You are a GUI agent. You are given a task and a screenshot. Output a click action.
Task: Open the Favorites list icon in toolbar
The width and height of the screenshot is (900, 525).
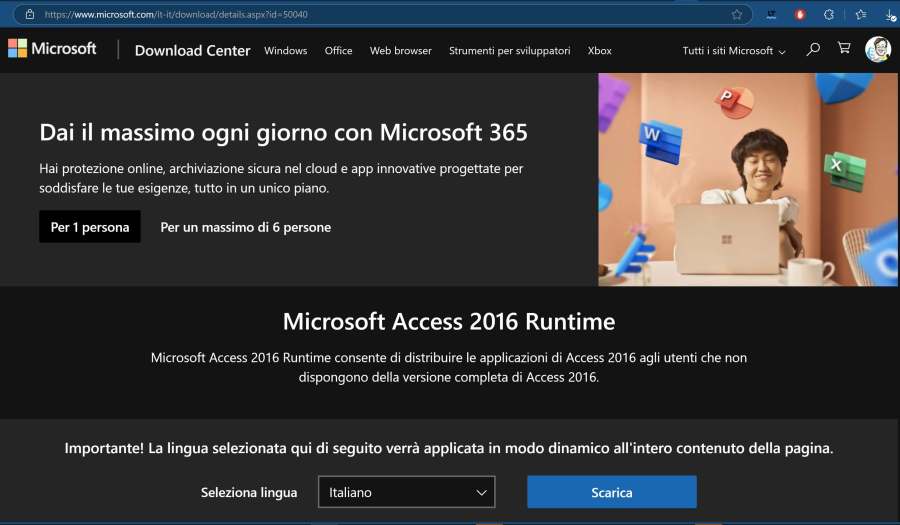point(860,14)
